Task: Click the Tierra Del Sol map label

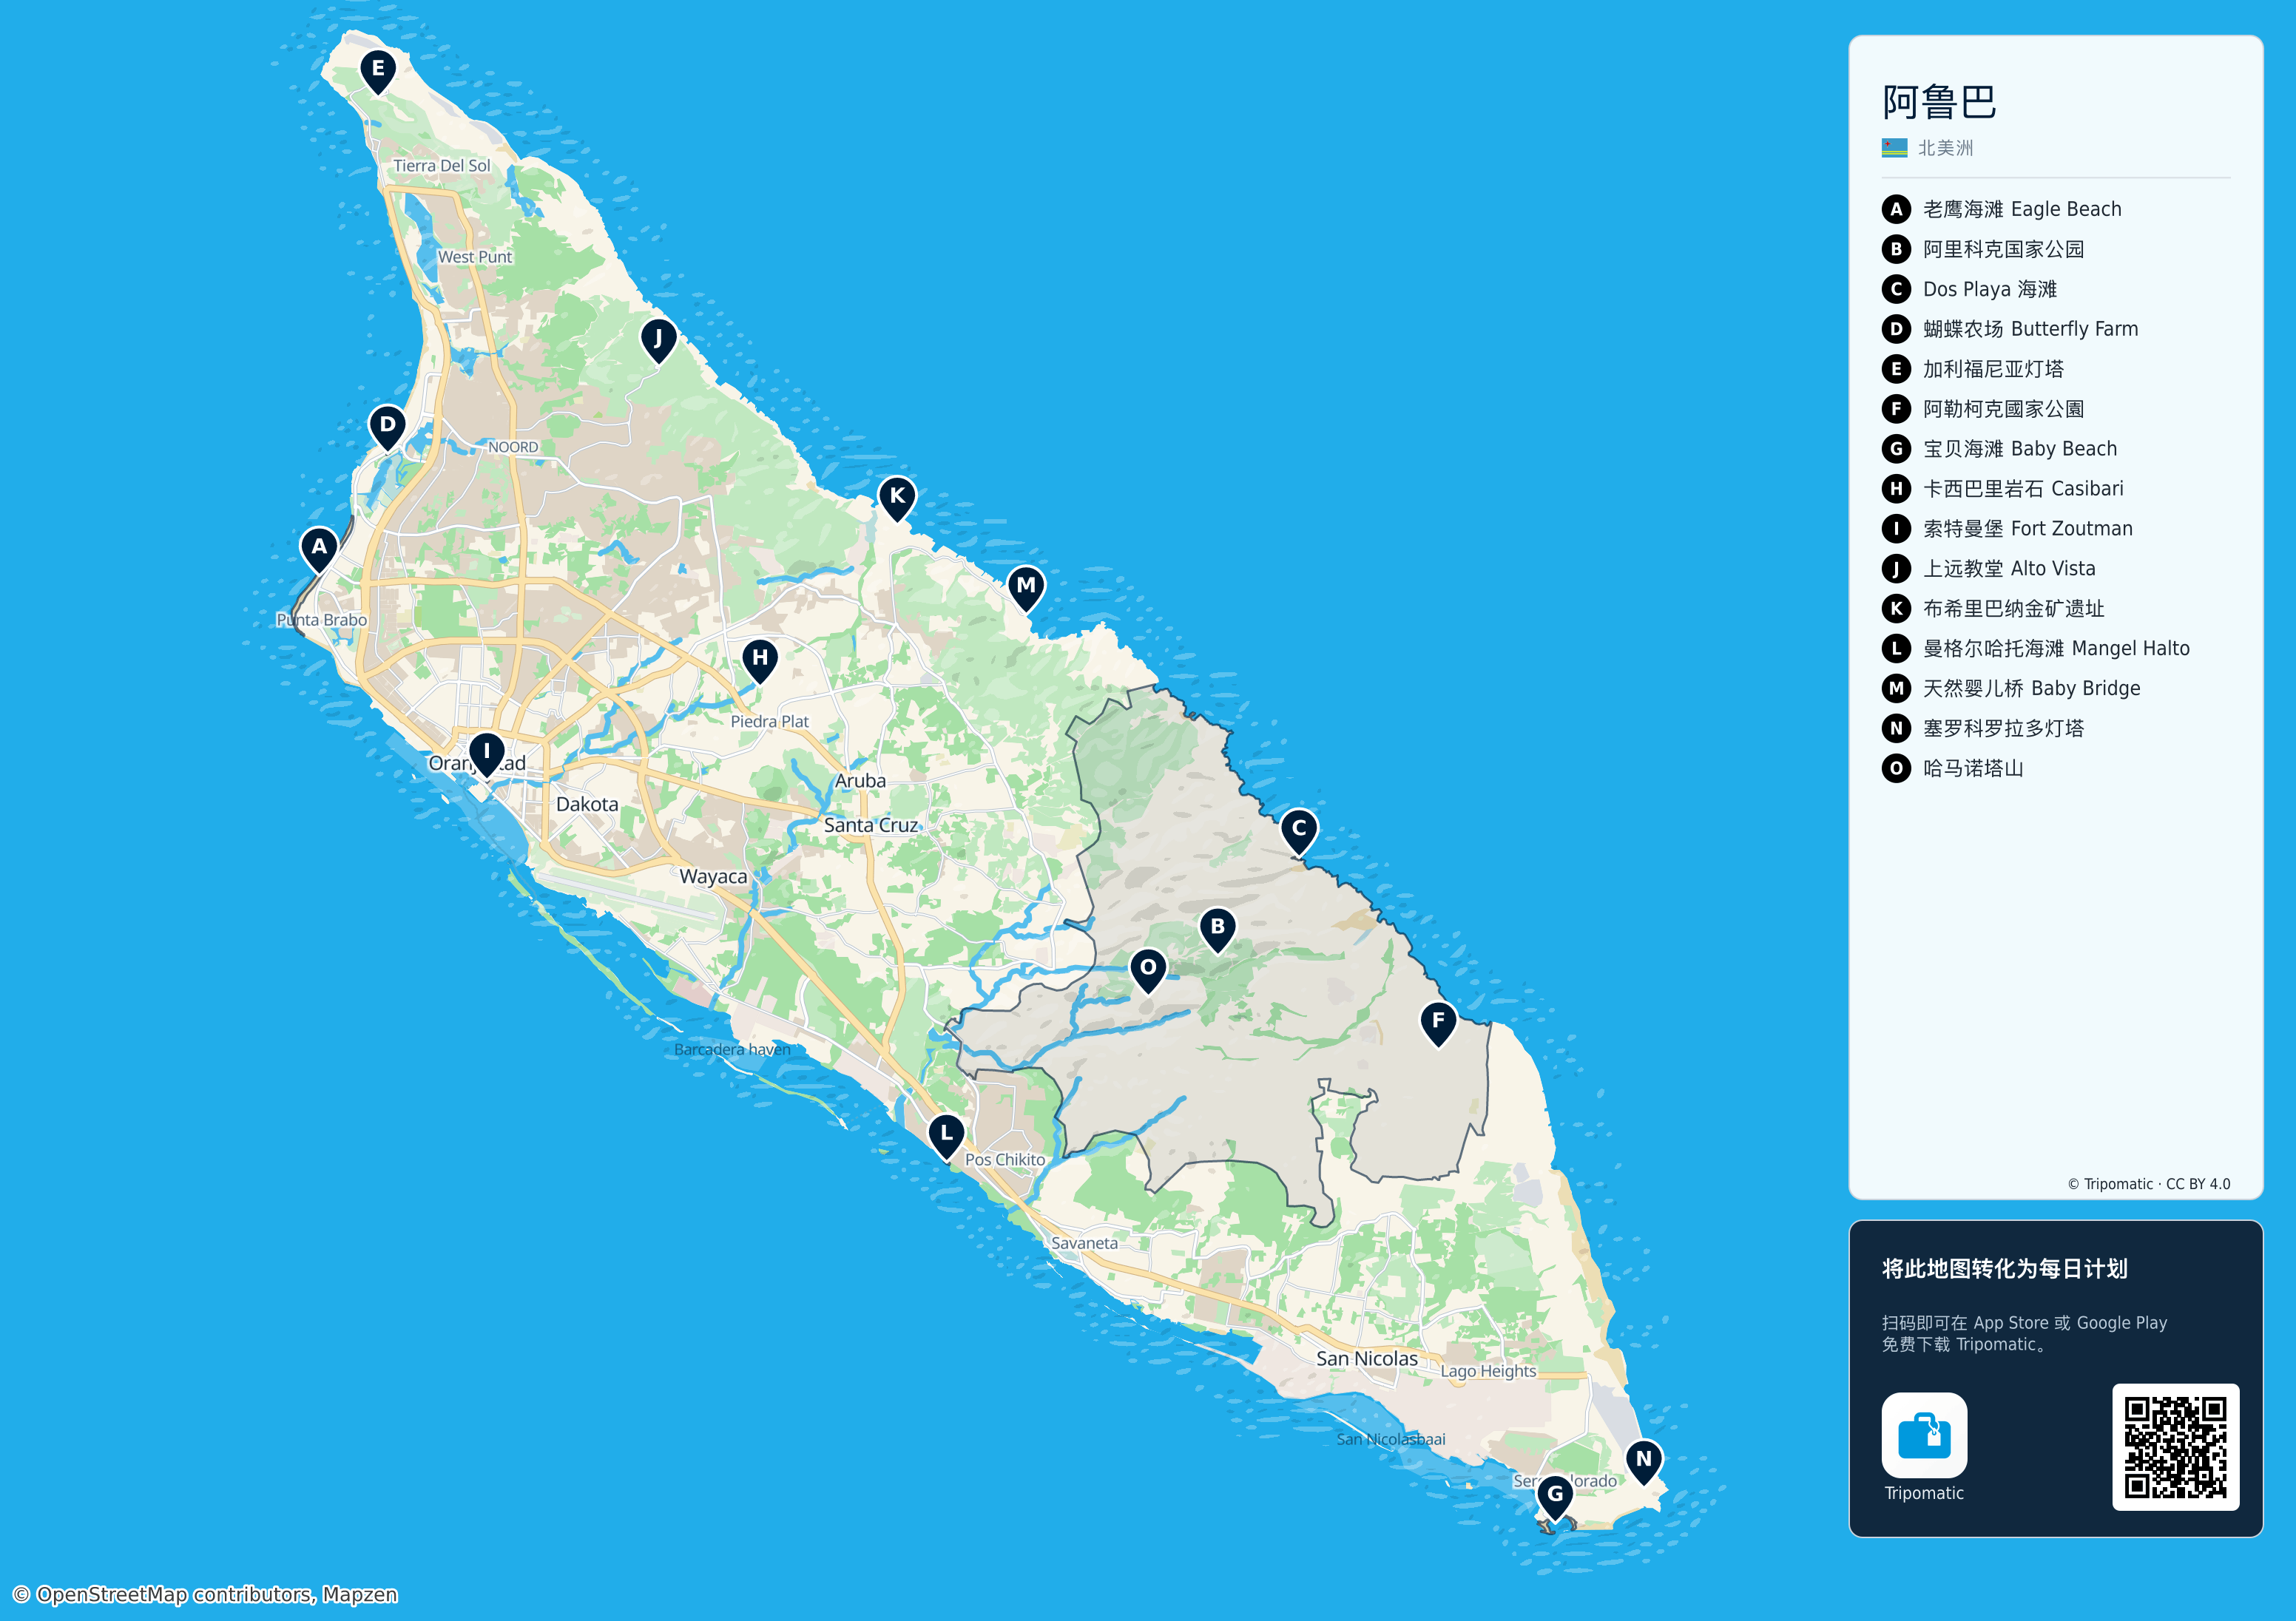Action: click(x=442, y=166)
